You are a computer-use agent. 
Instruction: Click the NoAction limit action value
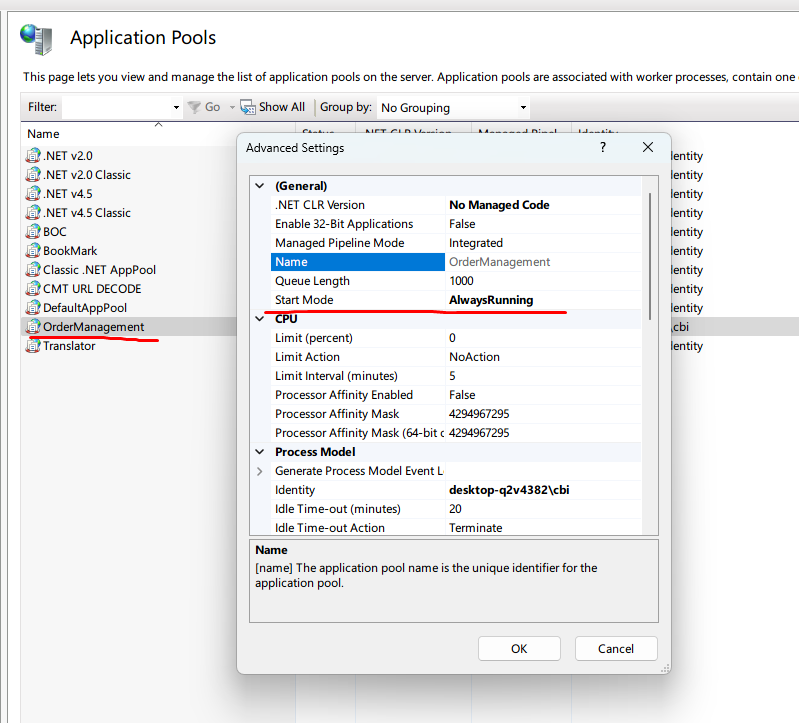coord(474,357)
